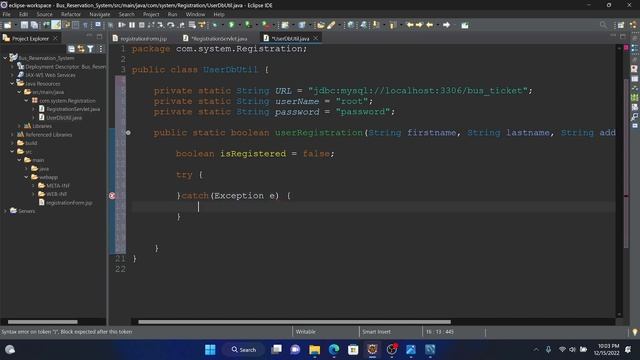Click Collapse All in Project Explorer

pyautogui.click(x=71, y=49)
